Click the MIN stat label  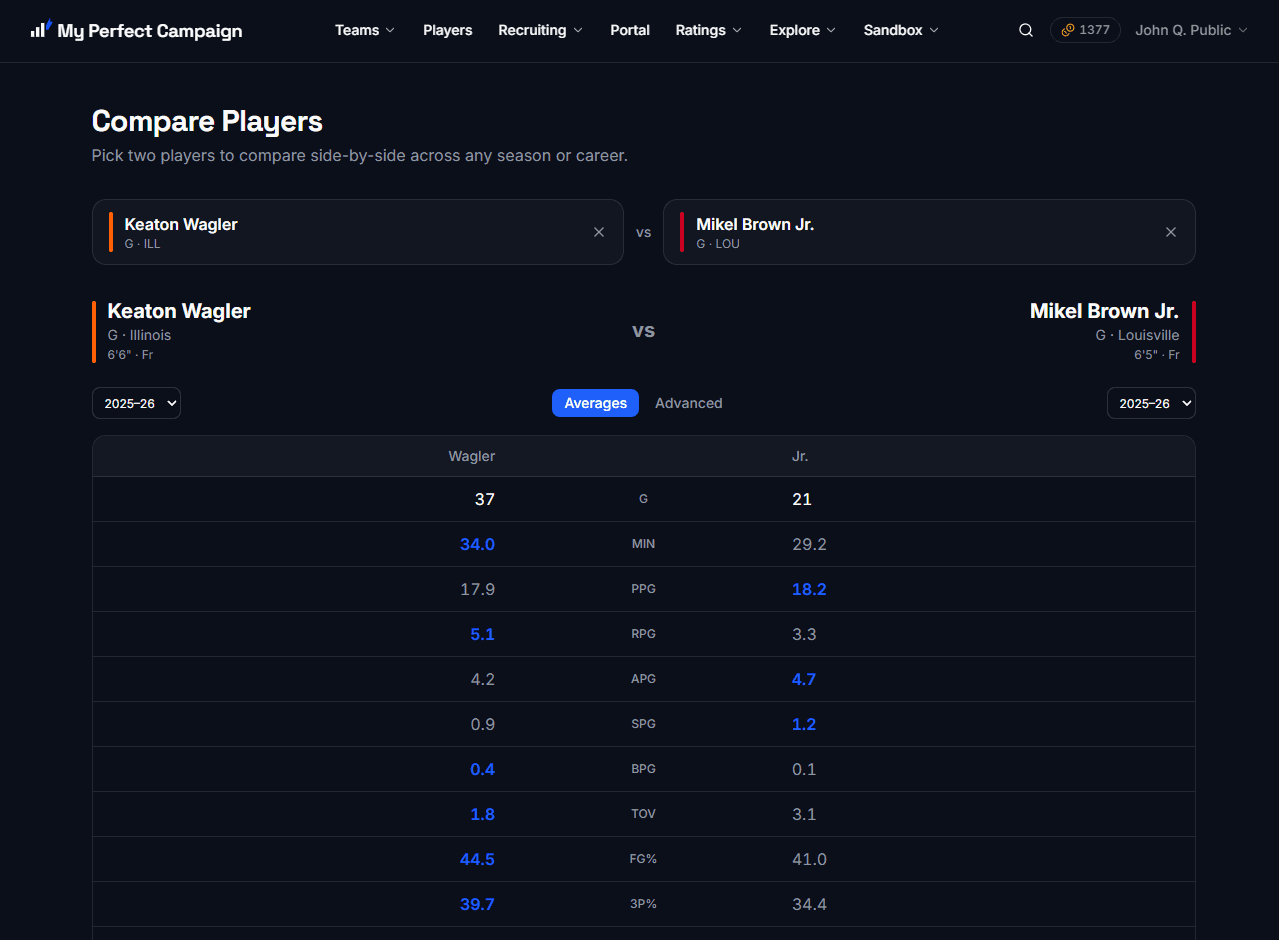(x=644, y=544)
